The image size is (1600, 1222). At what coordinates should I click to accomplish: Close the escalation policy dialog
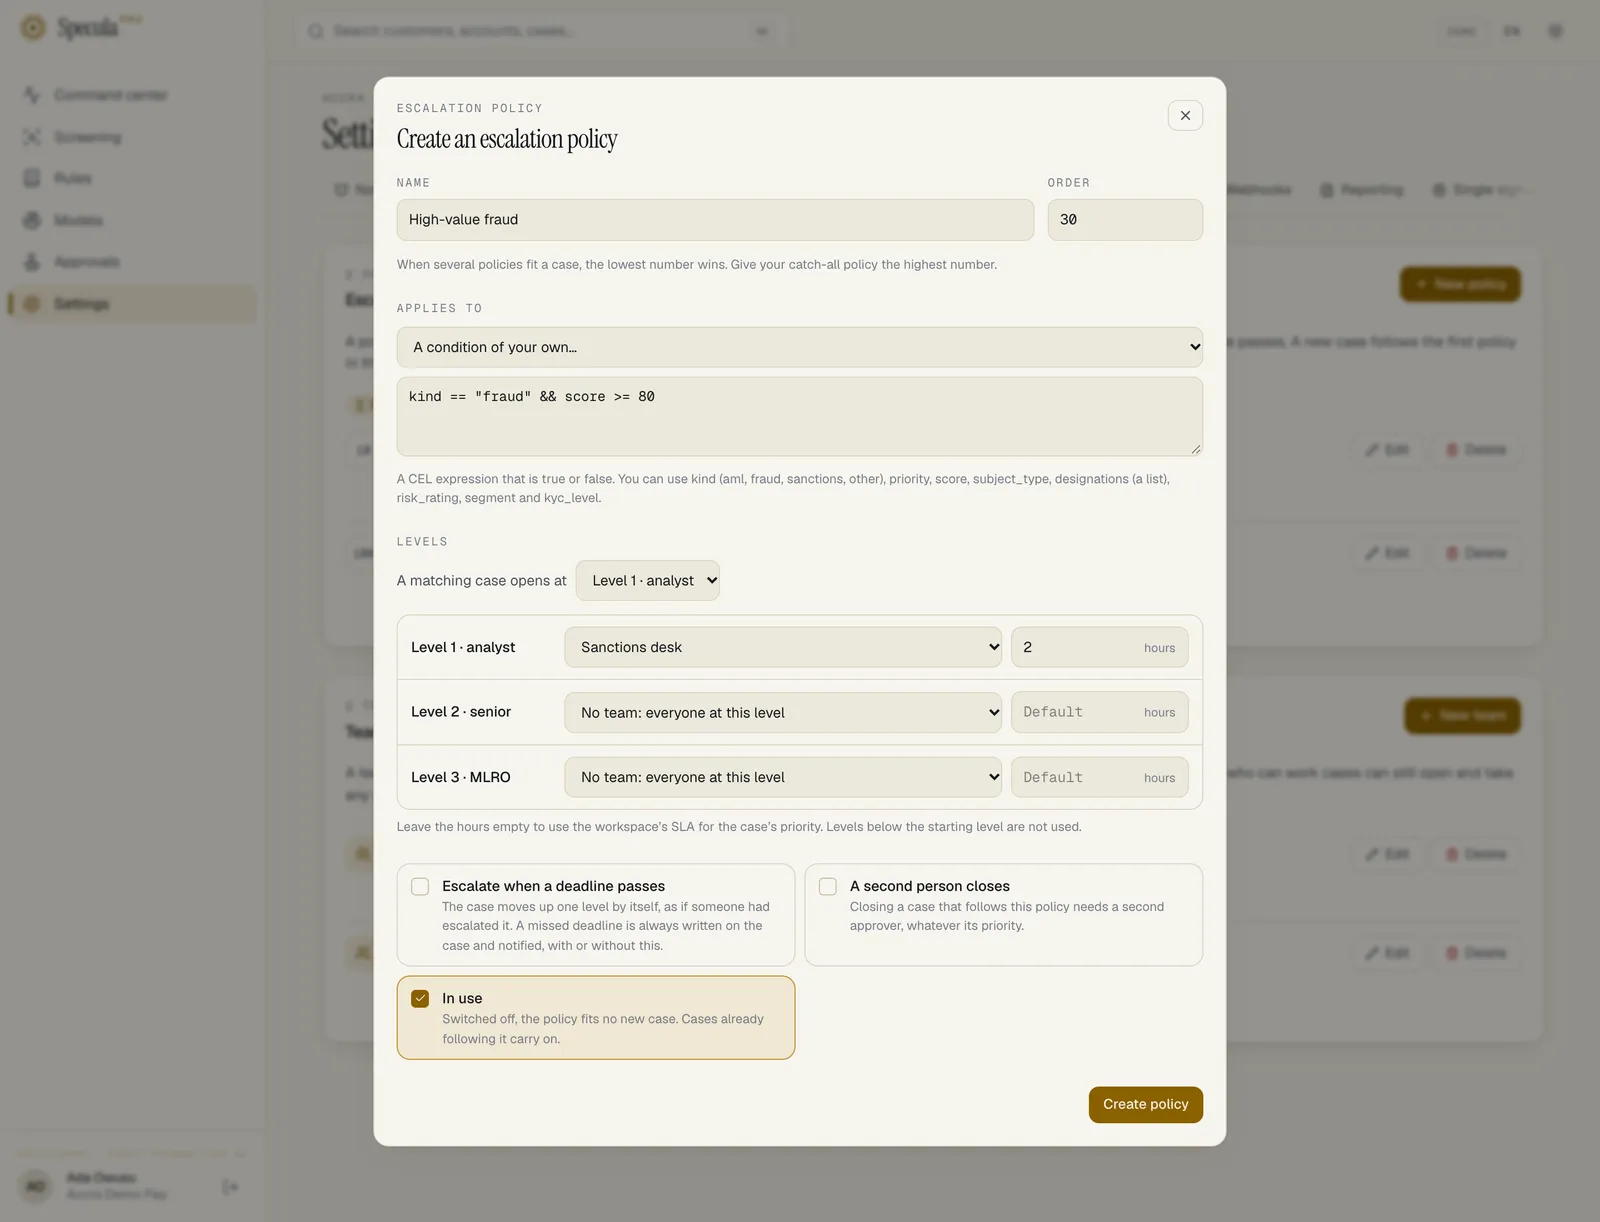(x=1185, y=115)
